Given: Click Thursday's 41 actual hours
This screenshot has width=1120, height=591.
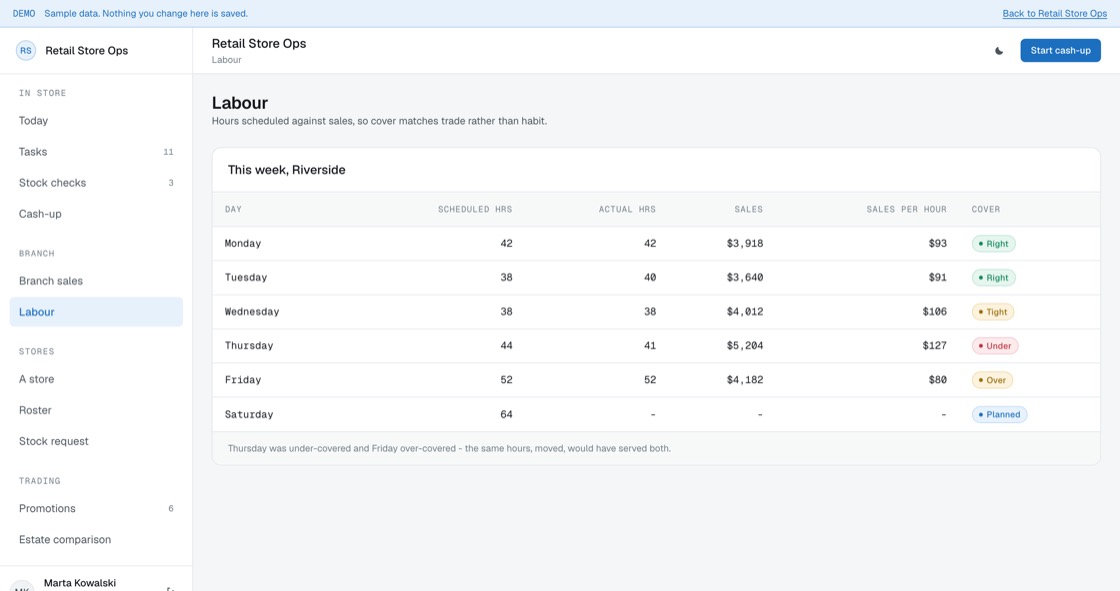Looking at the screenshot, I should tap(650, 346).
